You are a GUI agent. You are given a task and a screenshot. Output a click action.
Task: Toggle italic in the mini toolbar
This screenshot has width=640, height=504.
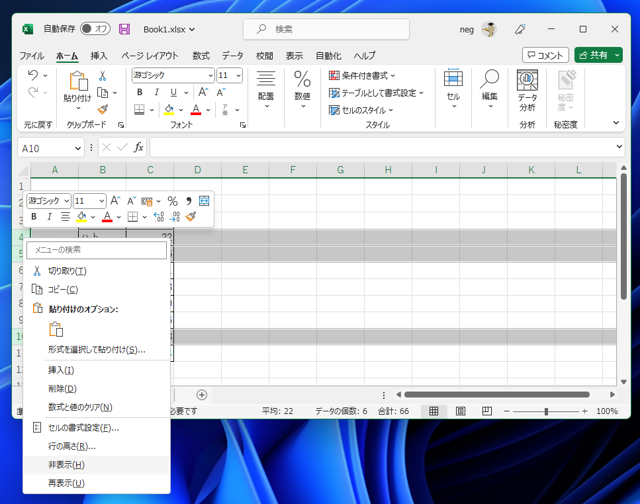point(49,217)
